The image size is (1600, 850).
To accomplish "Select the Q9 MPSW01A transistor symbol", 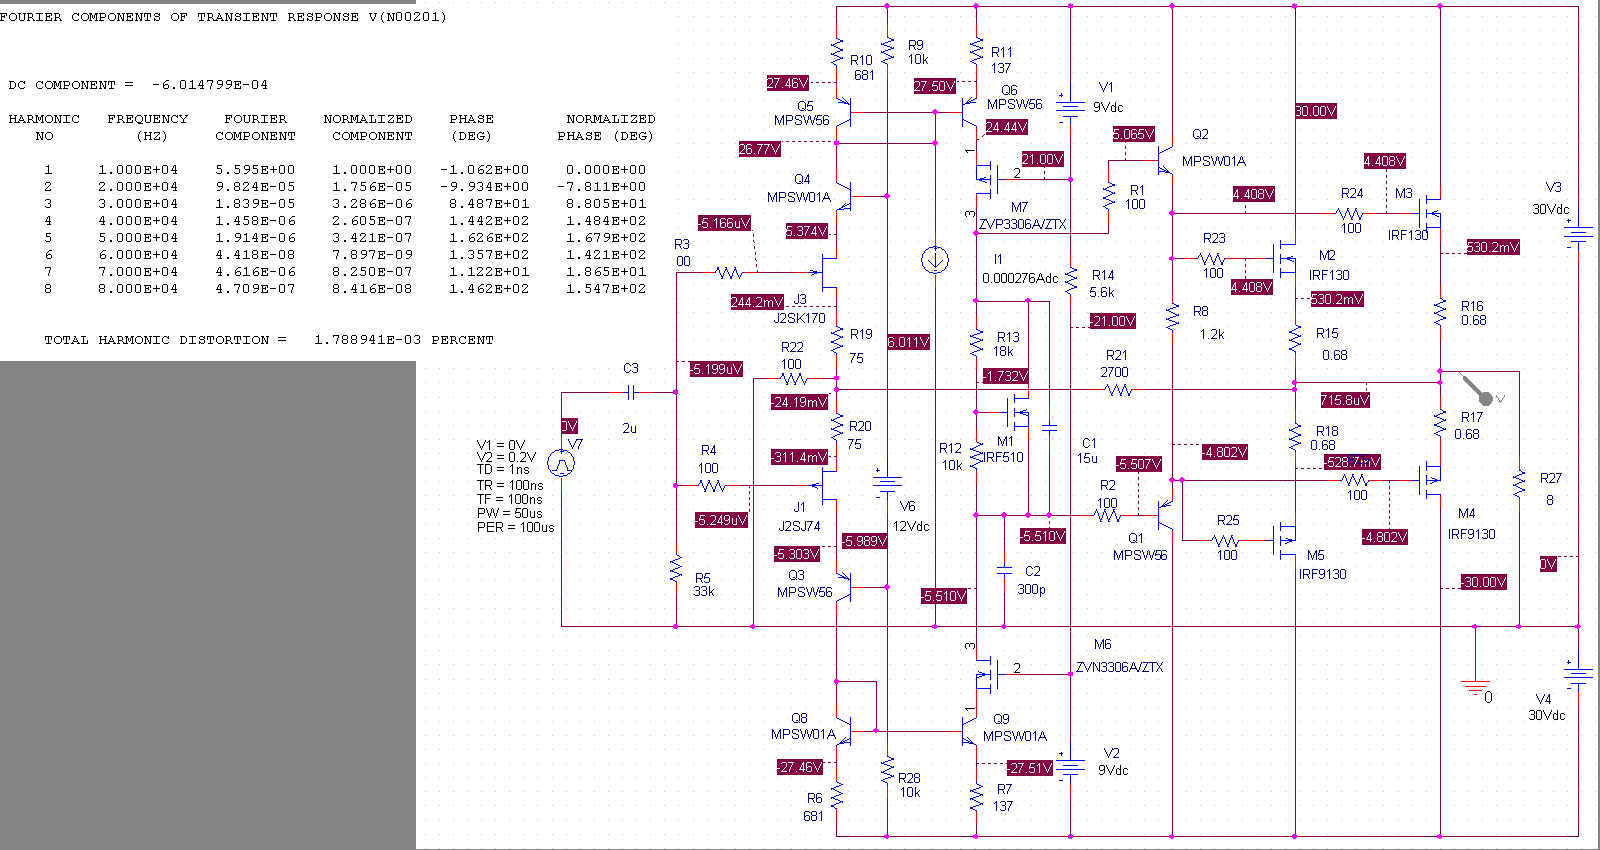I will (x=970, y=731).
